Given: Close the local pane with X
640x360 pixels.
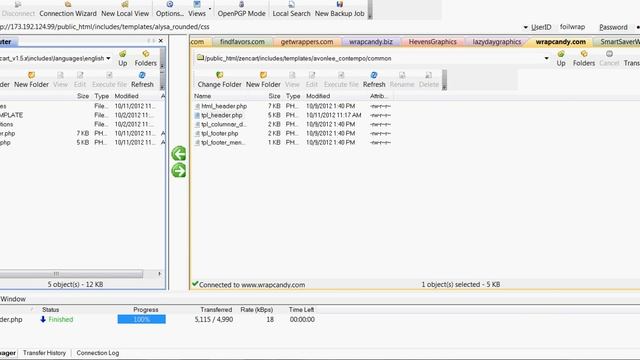Looking at the screenshot, I should 161,41.
